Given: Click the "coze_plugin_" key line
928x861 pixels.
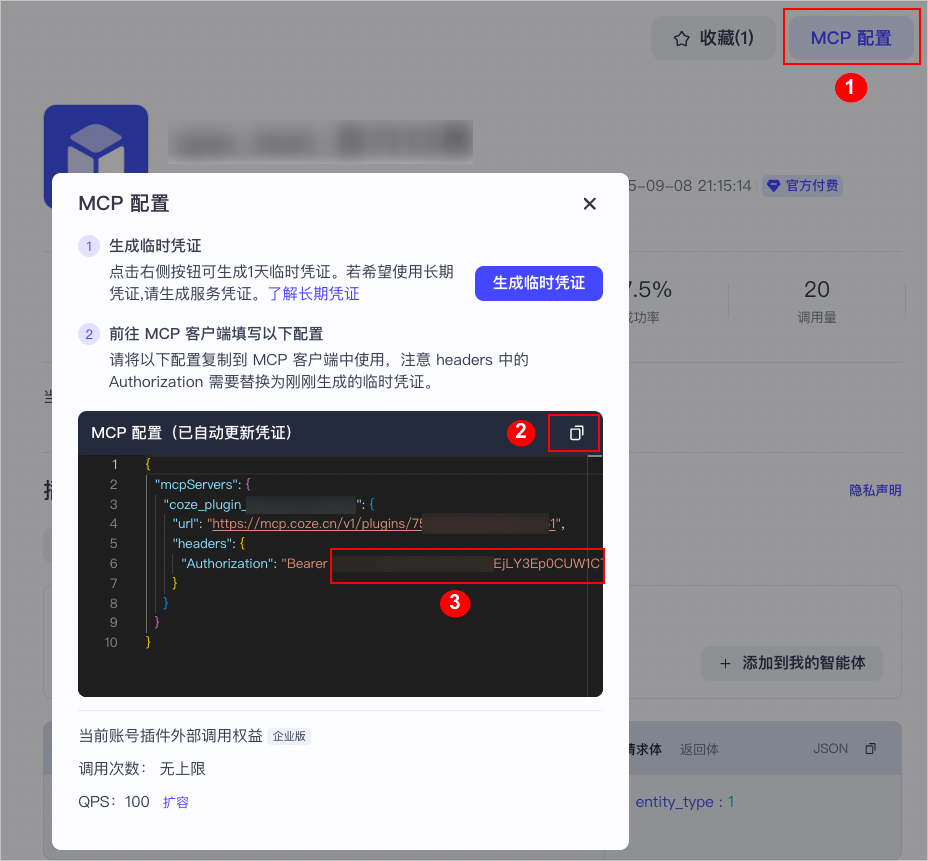Looking at the screenshot, I should pyautogui.click(x=269, y=504).
